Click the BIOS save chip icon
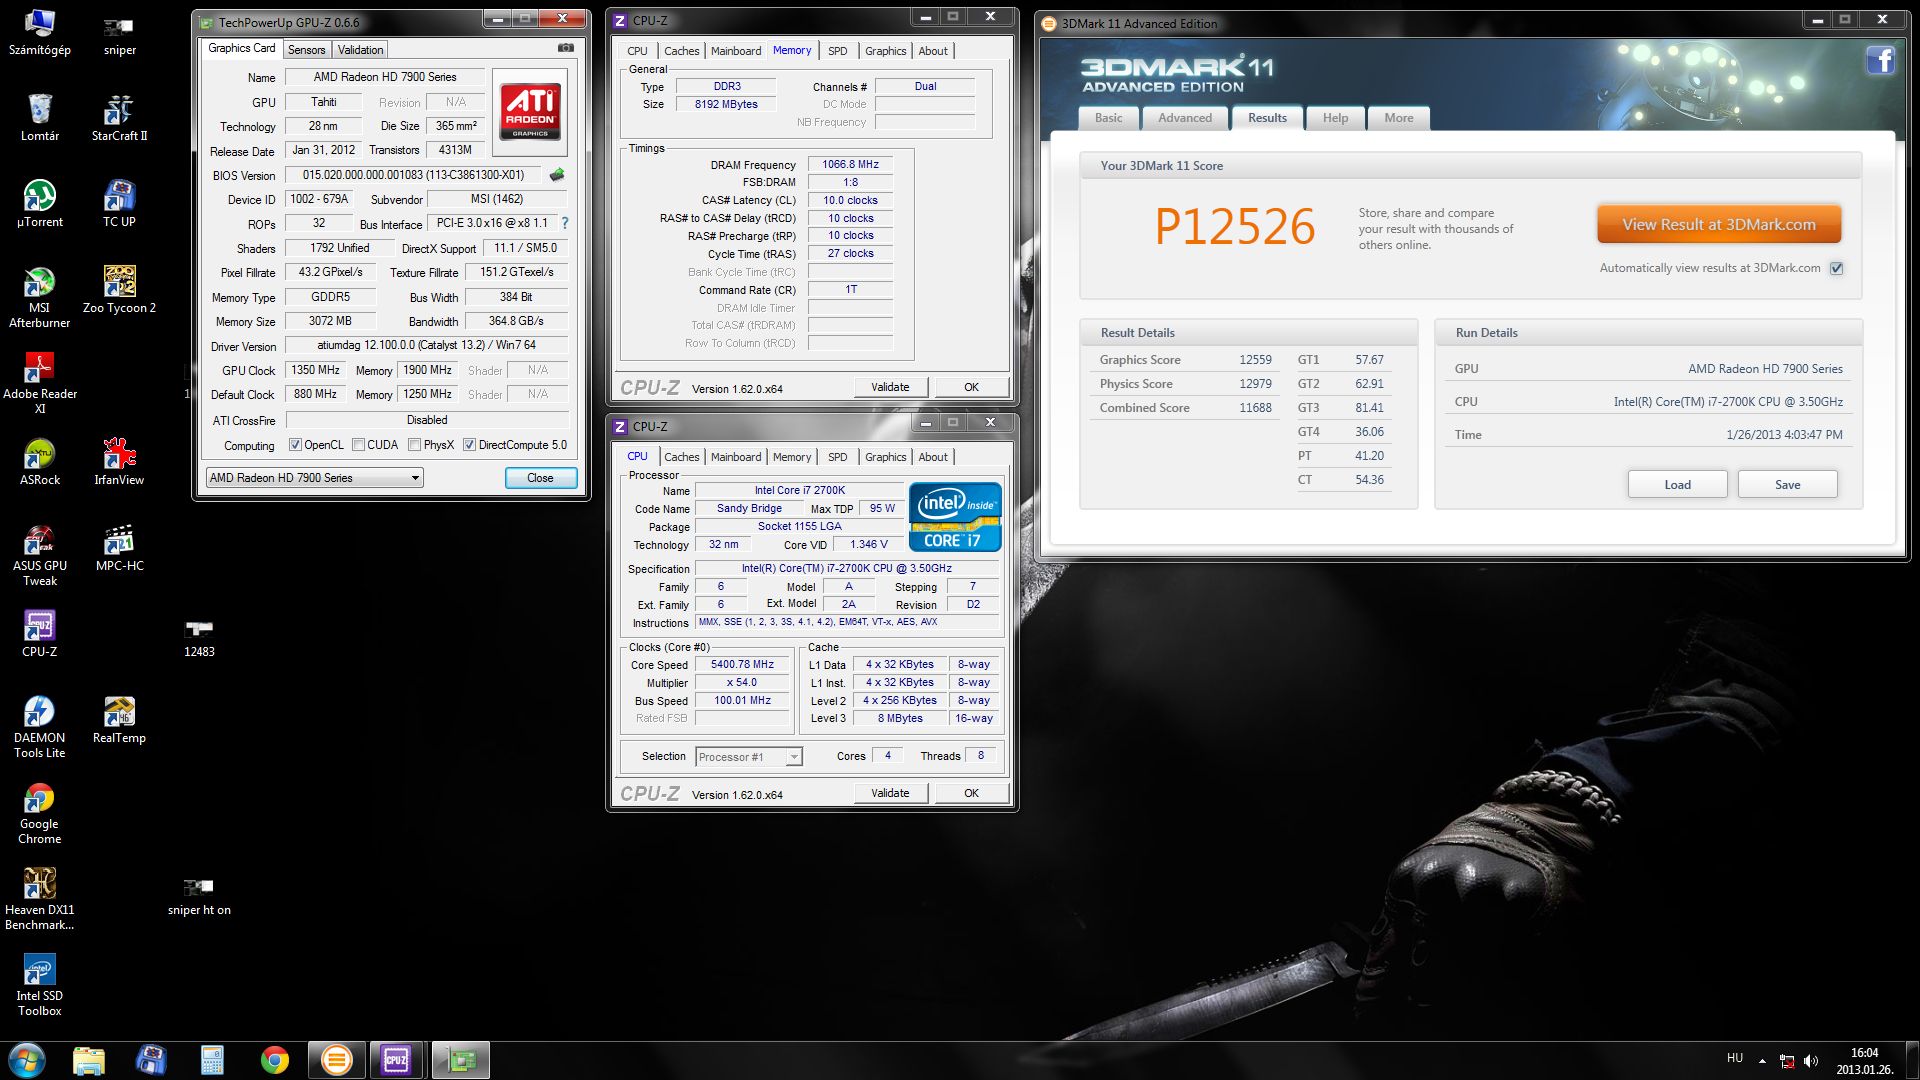 click(557, 175)
